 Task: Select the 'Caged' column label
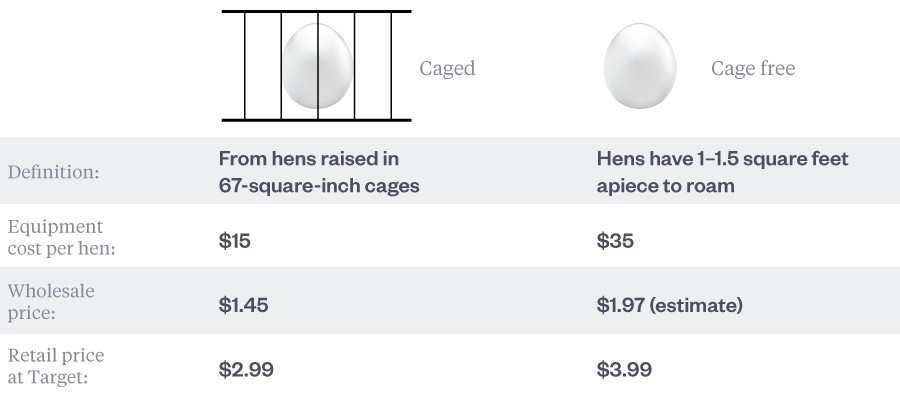click(447, 68)
